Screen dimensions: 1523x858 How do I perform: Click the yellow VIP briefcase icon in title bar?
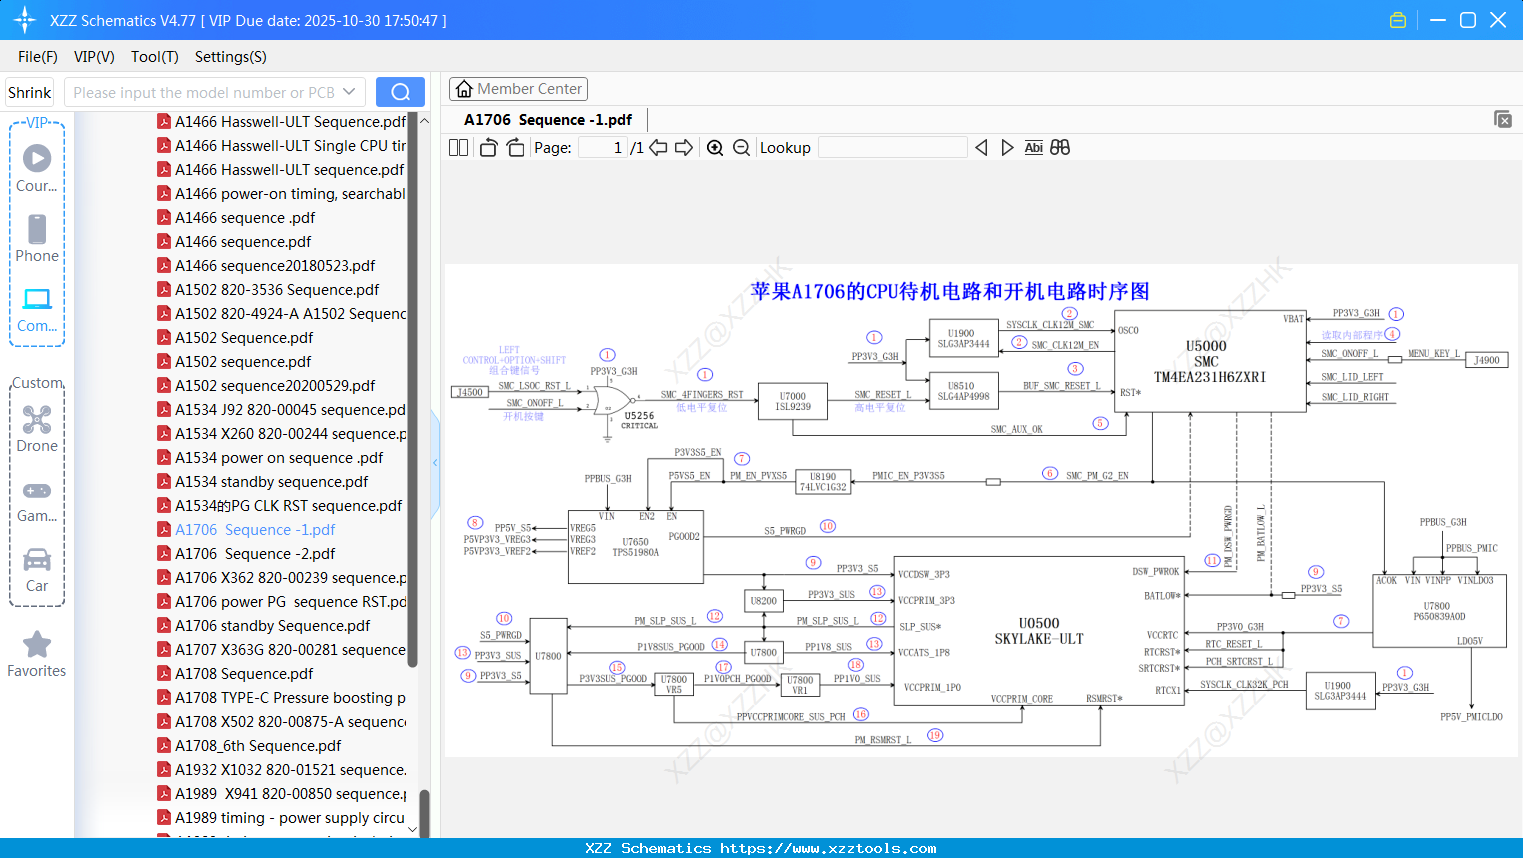pyautogui.click(x=1398, y=20)
